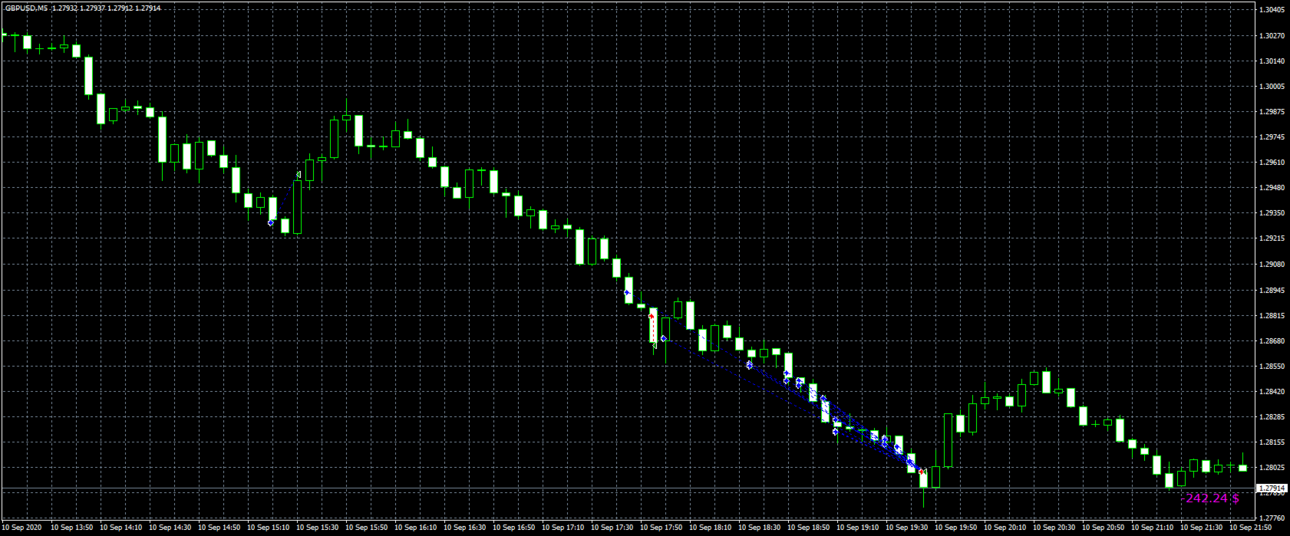Click the 10 Sep 17:10 time label
Image resolution: width=1290 pixels, height=536 pixels.
(x=563, y=527)
